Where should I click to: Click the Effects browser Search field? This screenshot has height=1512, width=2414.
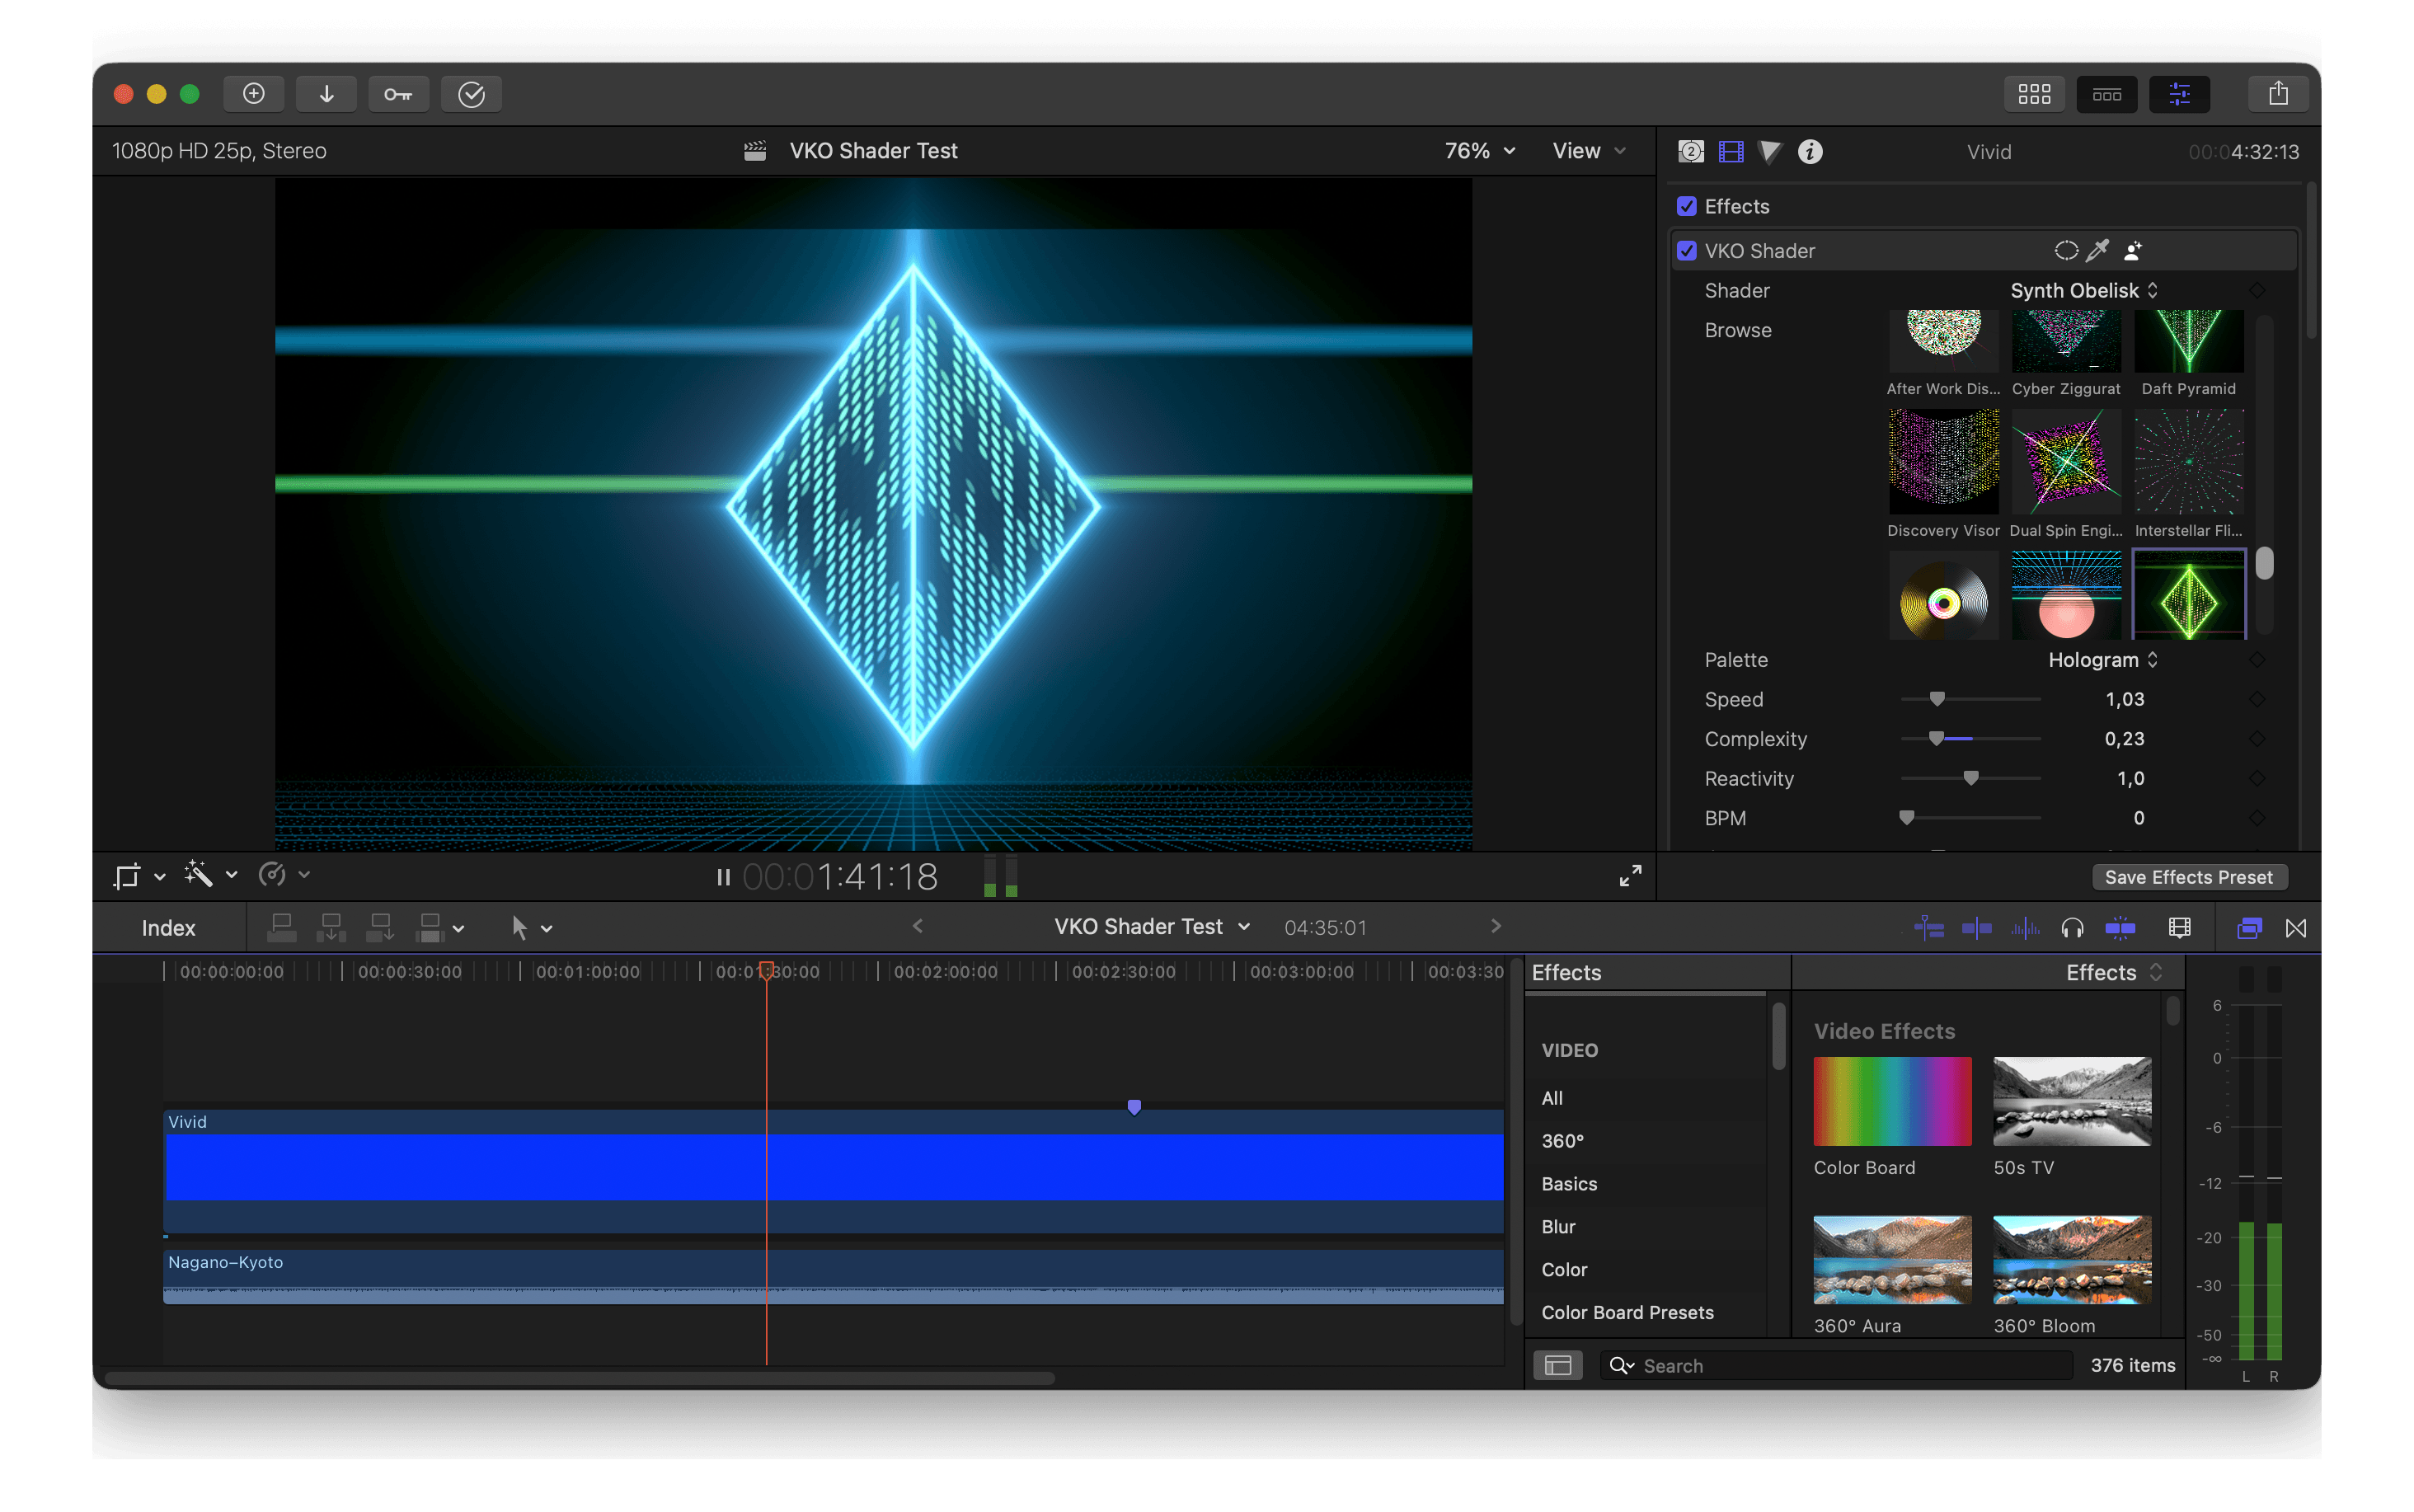point(1835,1366)
